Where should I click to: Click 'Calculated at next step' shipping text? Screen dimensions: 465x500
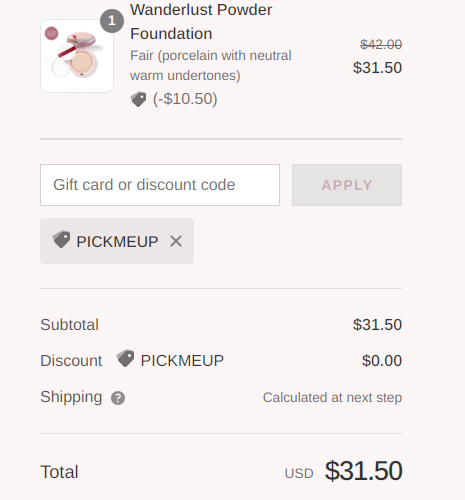tap(332, 397)
